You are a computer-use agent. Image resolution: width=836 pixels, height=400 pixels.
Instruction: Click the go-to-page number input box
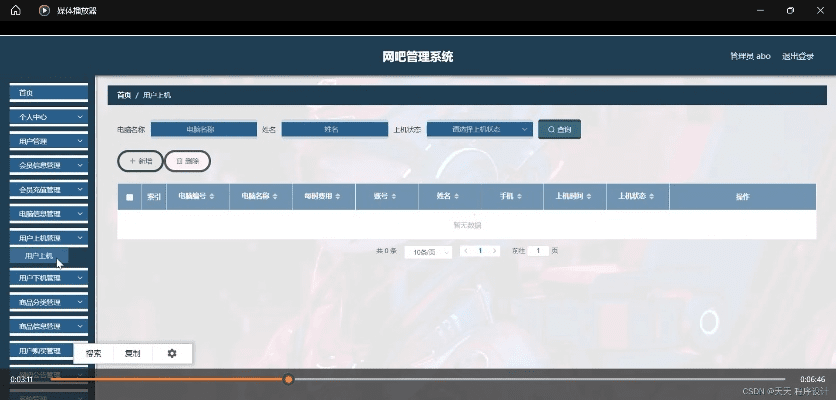(x=538, y=251)
